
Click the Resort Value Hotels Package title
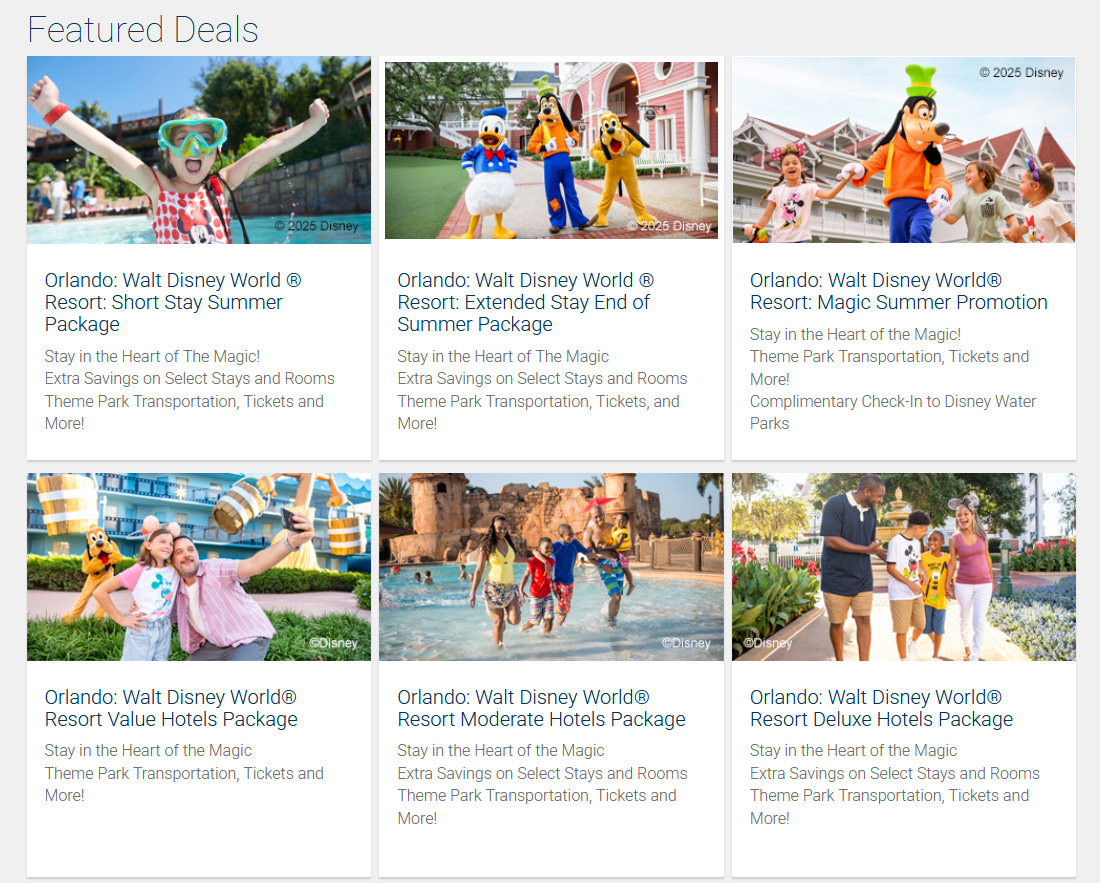point(171,708)
